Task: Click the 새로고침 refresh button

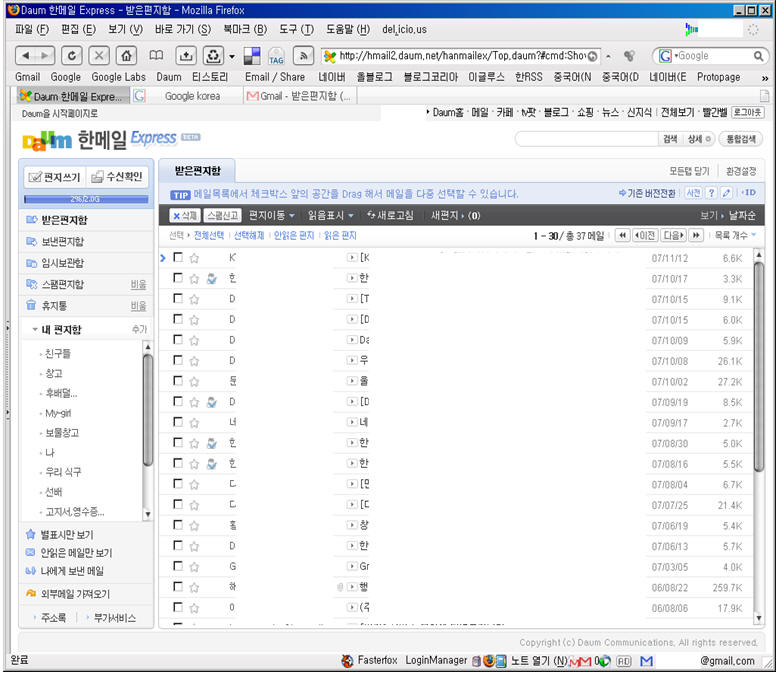Action: [390, 216]
